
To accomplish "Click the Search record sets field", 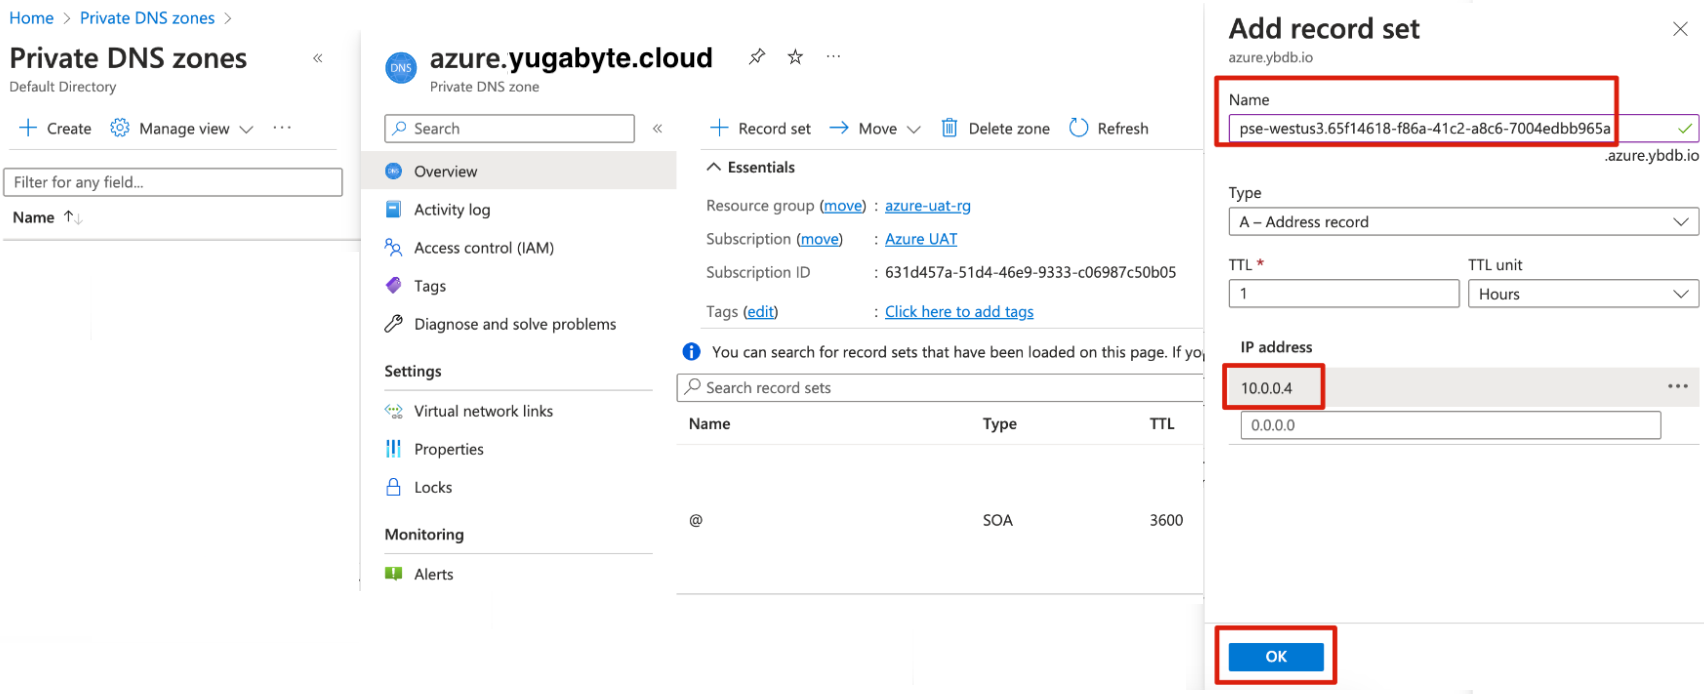I will [940, 388].
